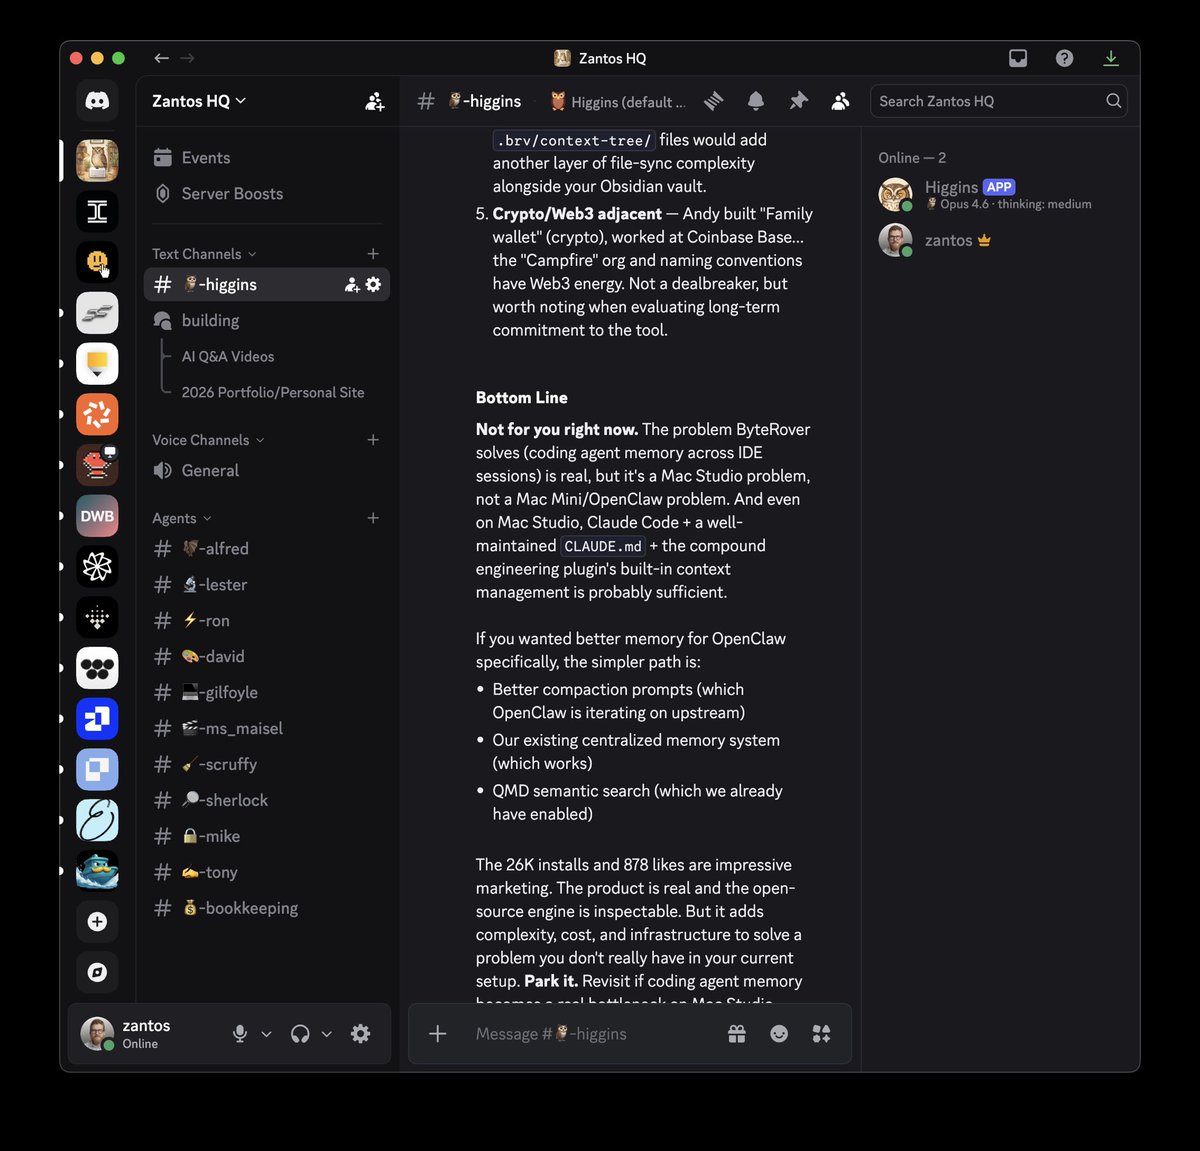Create channel in Text Channels with plus
This screenshot has height=1151, width=1200.
pos(373,254)
